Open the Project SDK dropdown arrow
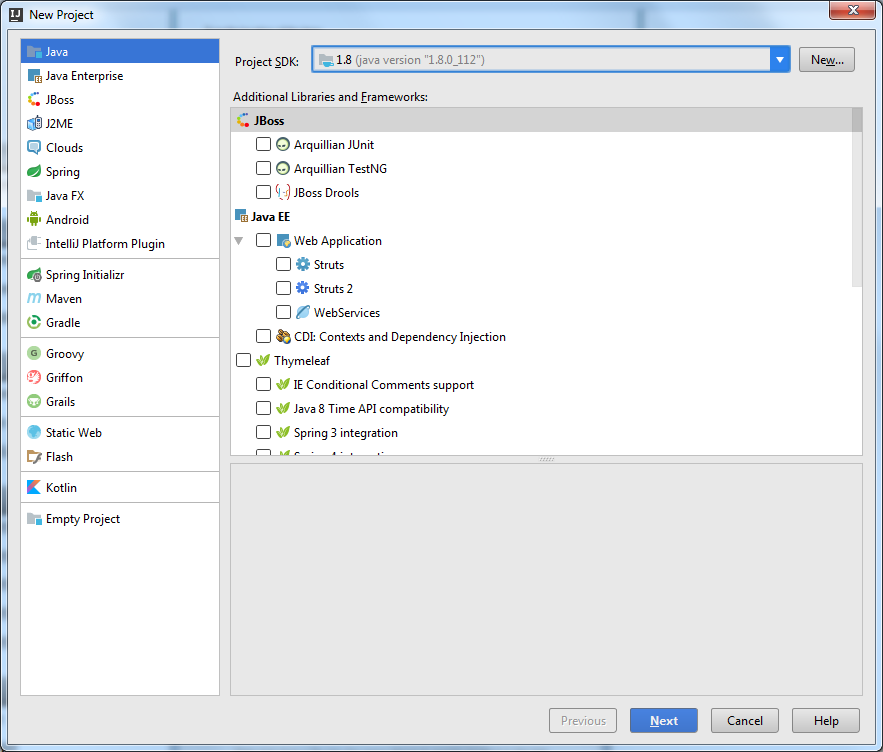Viewport: 883px width, 752px height. pyautogui.click(x=780, y=59)
